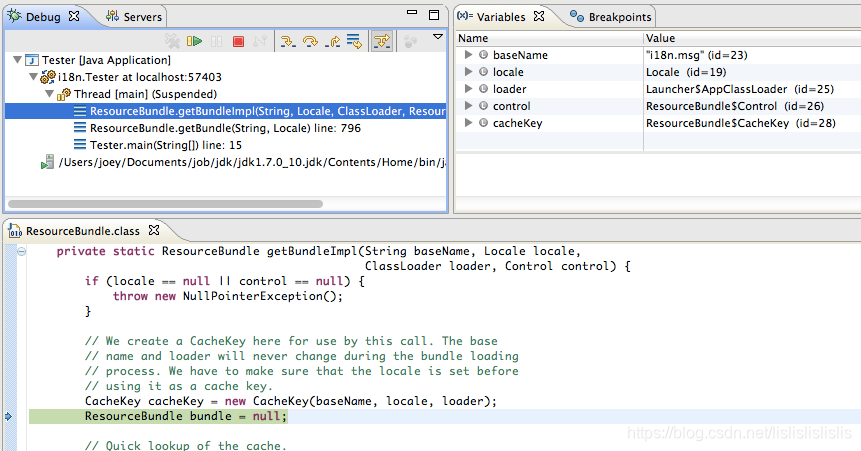Click the Tester [Java Application] launch row
The image size is (861, 451).
point(106,60)
